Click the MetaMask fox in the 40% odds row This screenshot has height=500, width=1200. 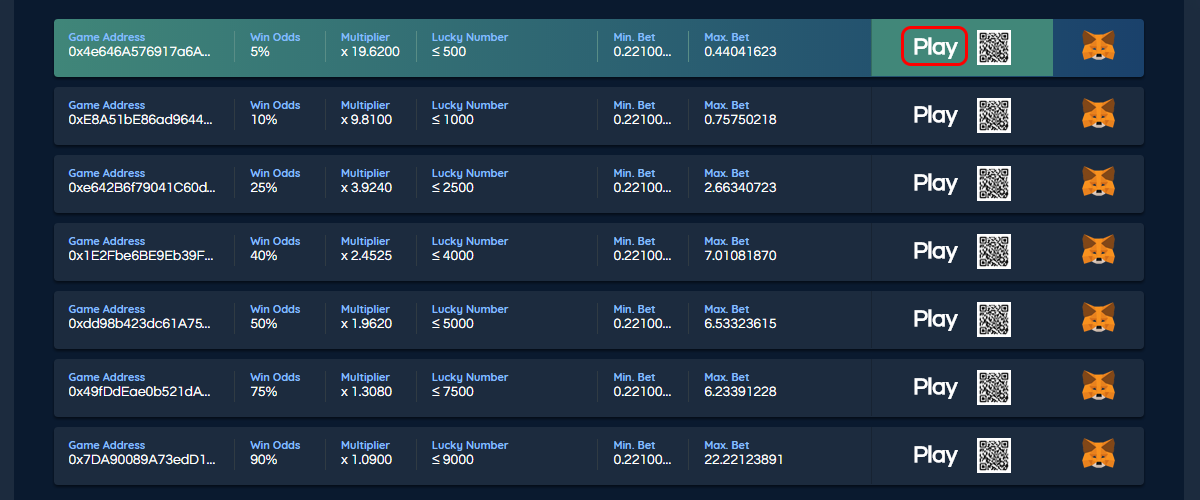click(x=1099, y=251)
